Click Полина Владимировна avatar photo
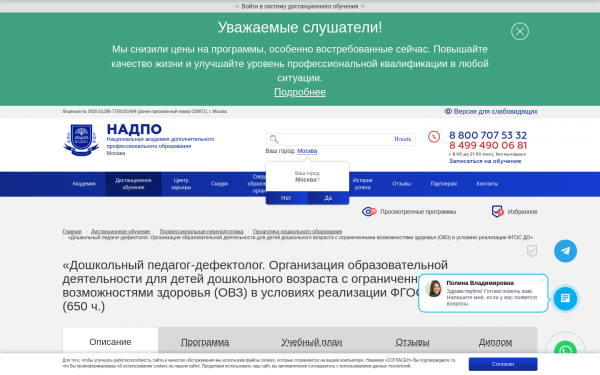 pos(434,289)
